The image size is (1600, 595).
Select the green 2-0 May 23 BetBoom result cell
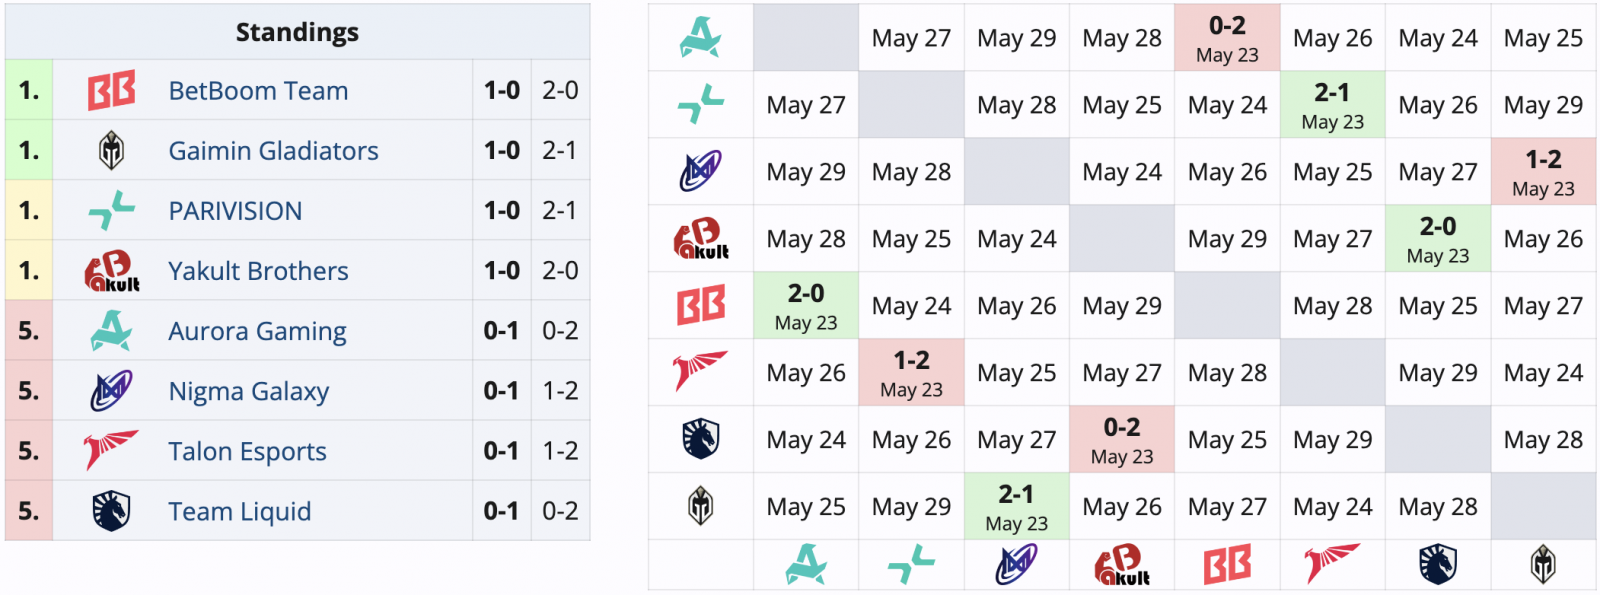(806, 306)
